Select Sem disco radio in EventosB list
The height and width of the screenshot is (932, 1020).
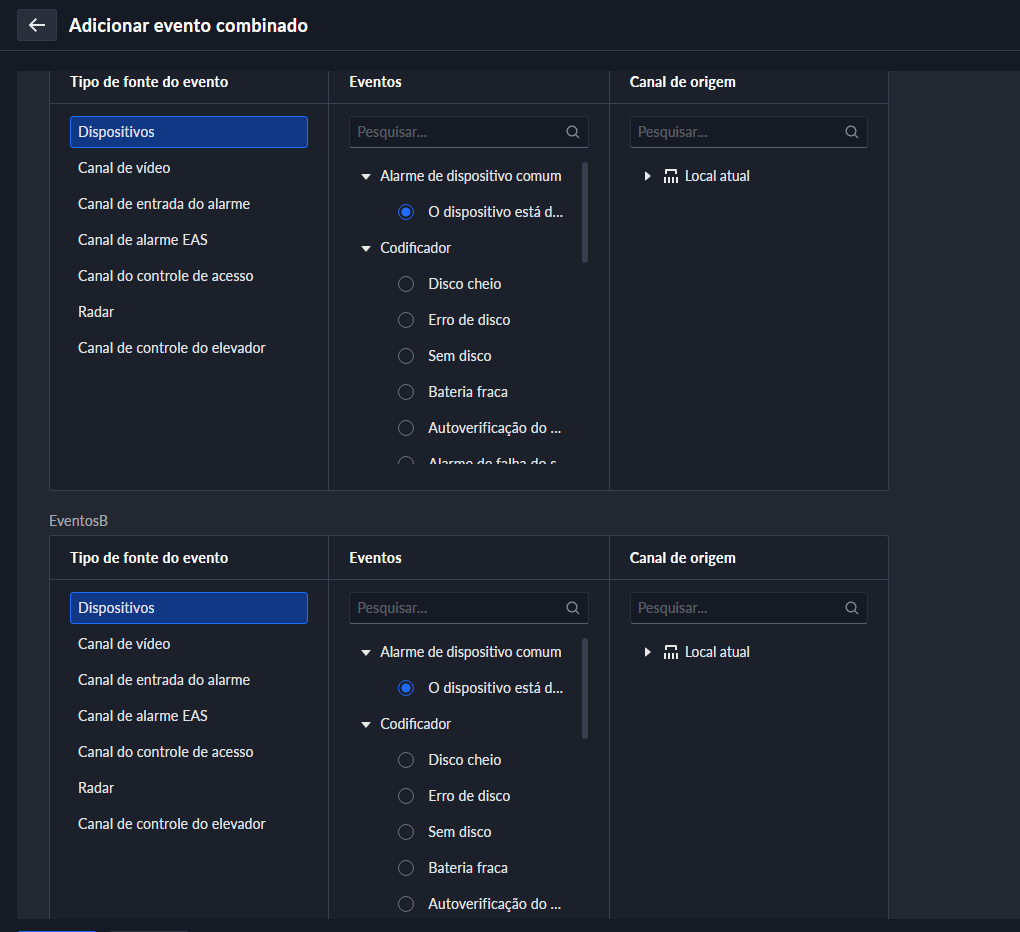(406, 832)
